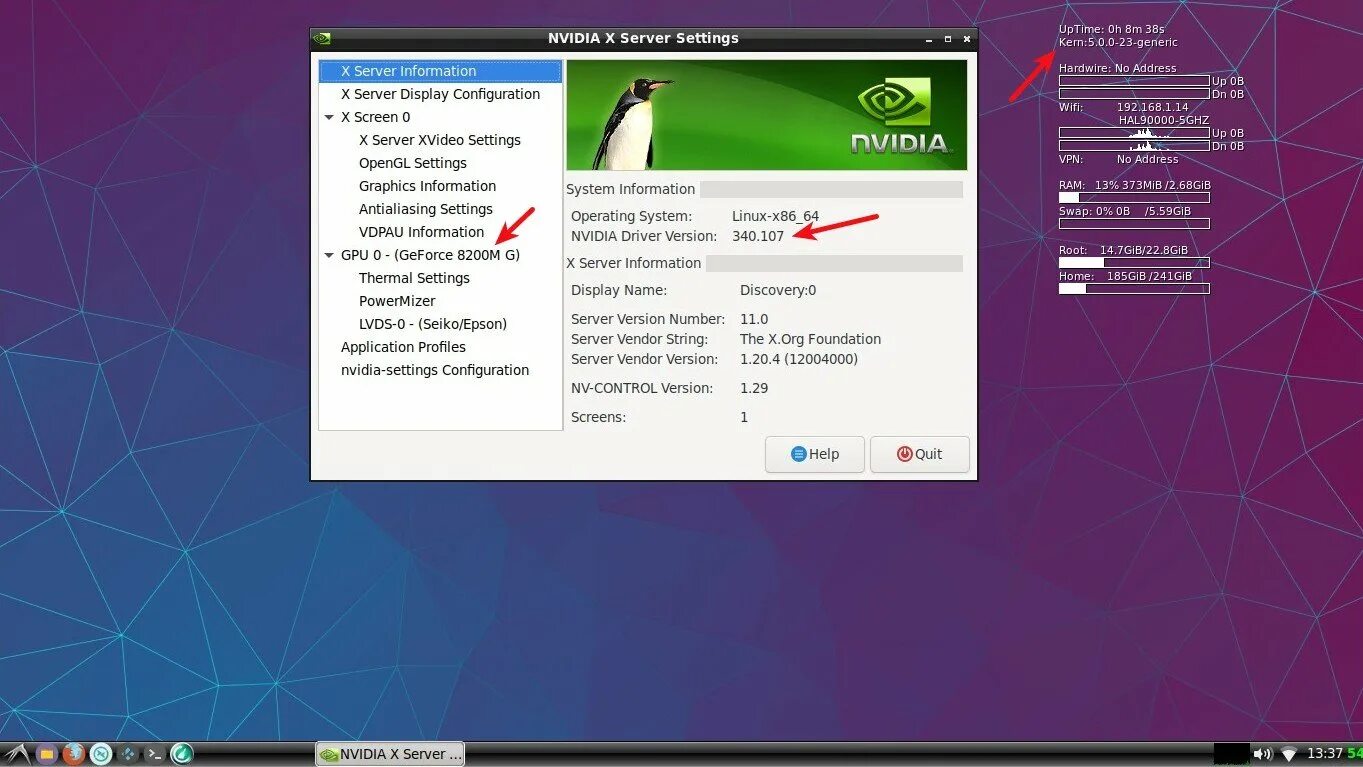
Task: Click the UpTime line in the desktop widget
Action: tap(1112, 30)
